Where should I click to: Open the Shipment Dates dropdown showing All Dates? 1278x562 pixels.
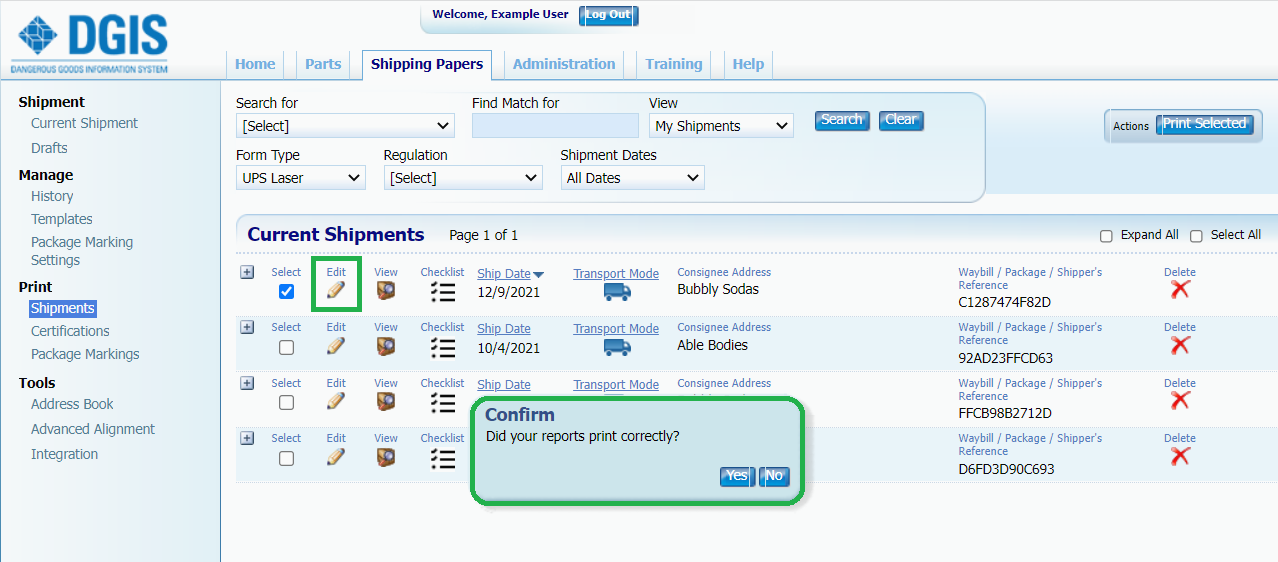click(632, 178)
